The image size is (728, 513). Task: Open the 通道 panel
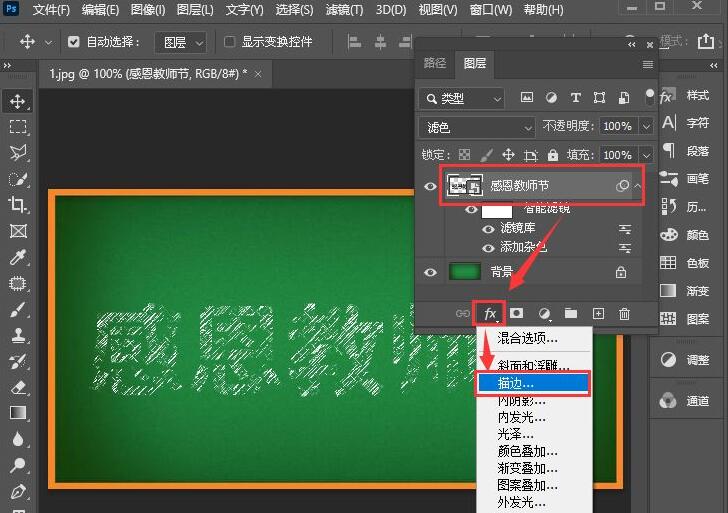point(685,401)
